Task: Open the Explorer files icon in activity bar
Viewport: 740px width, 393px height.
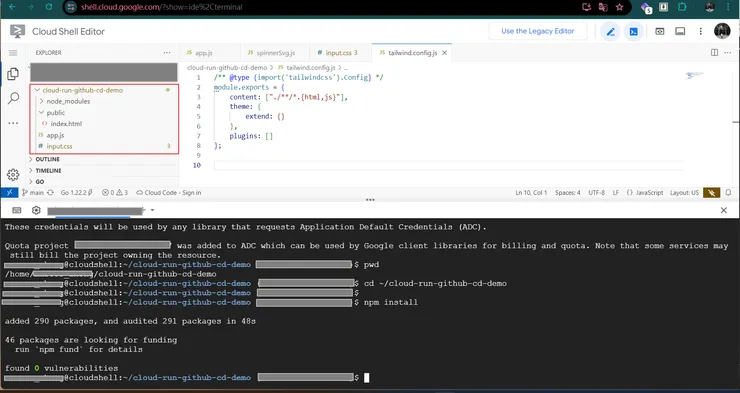Action: (13, 74)
